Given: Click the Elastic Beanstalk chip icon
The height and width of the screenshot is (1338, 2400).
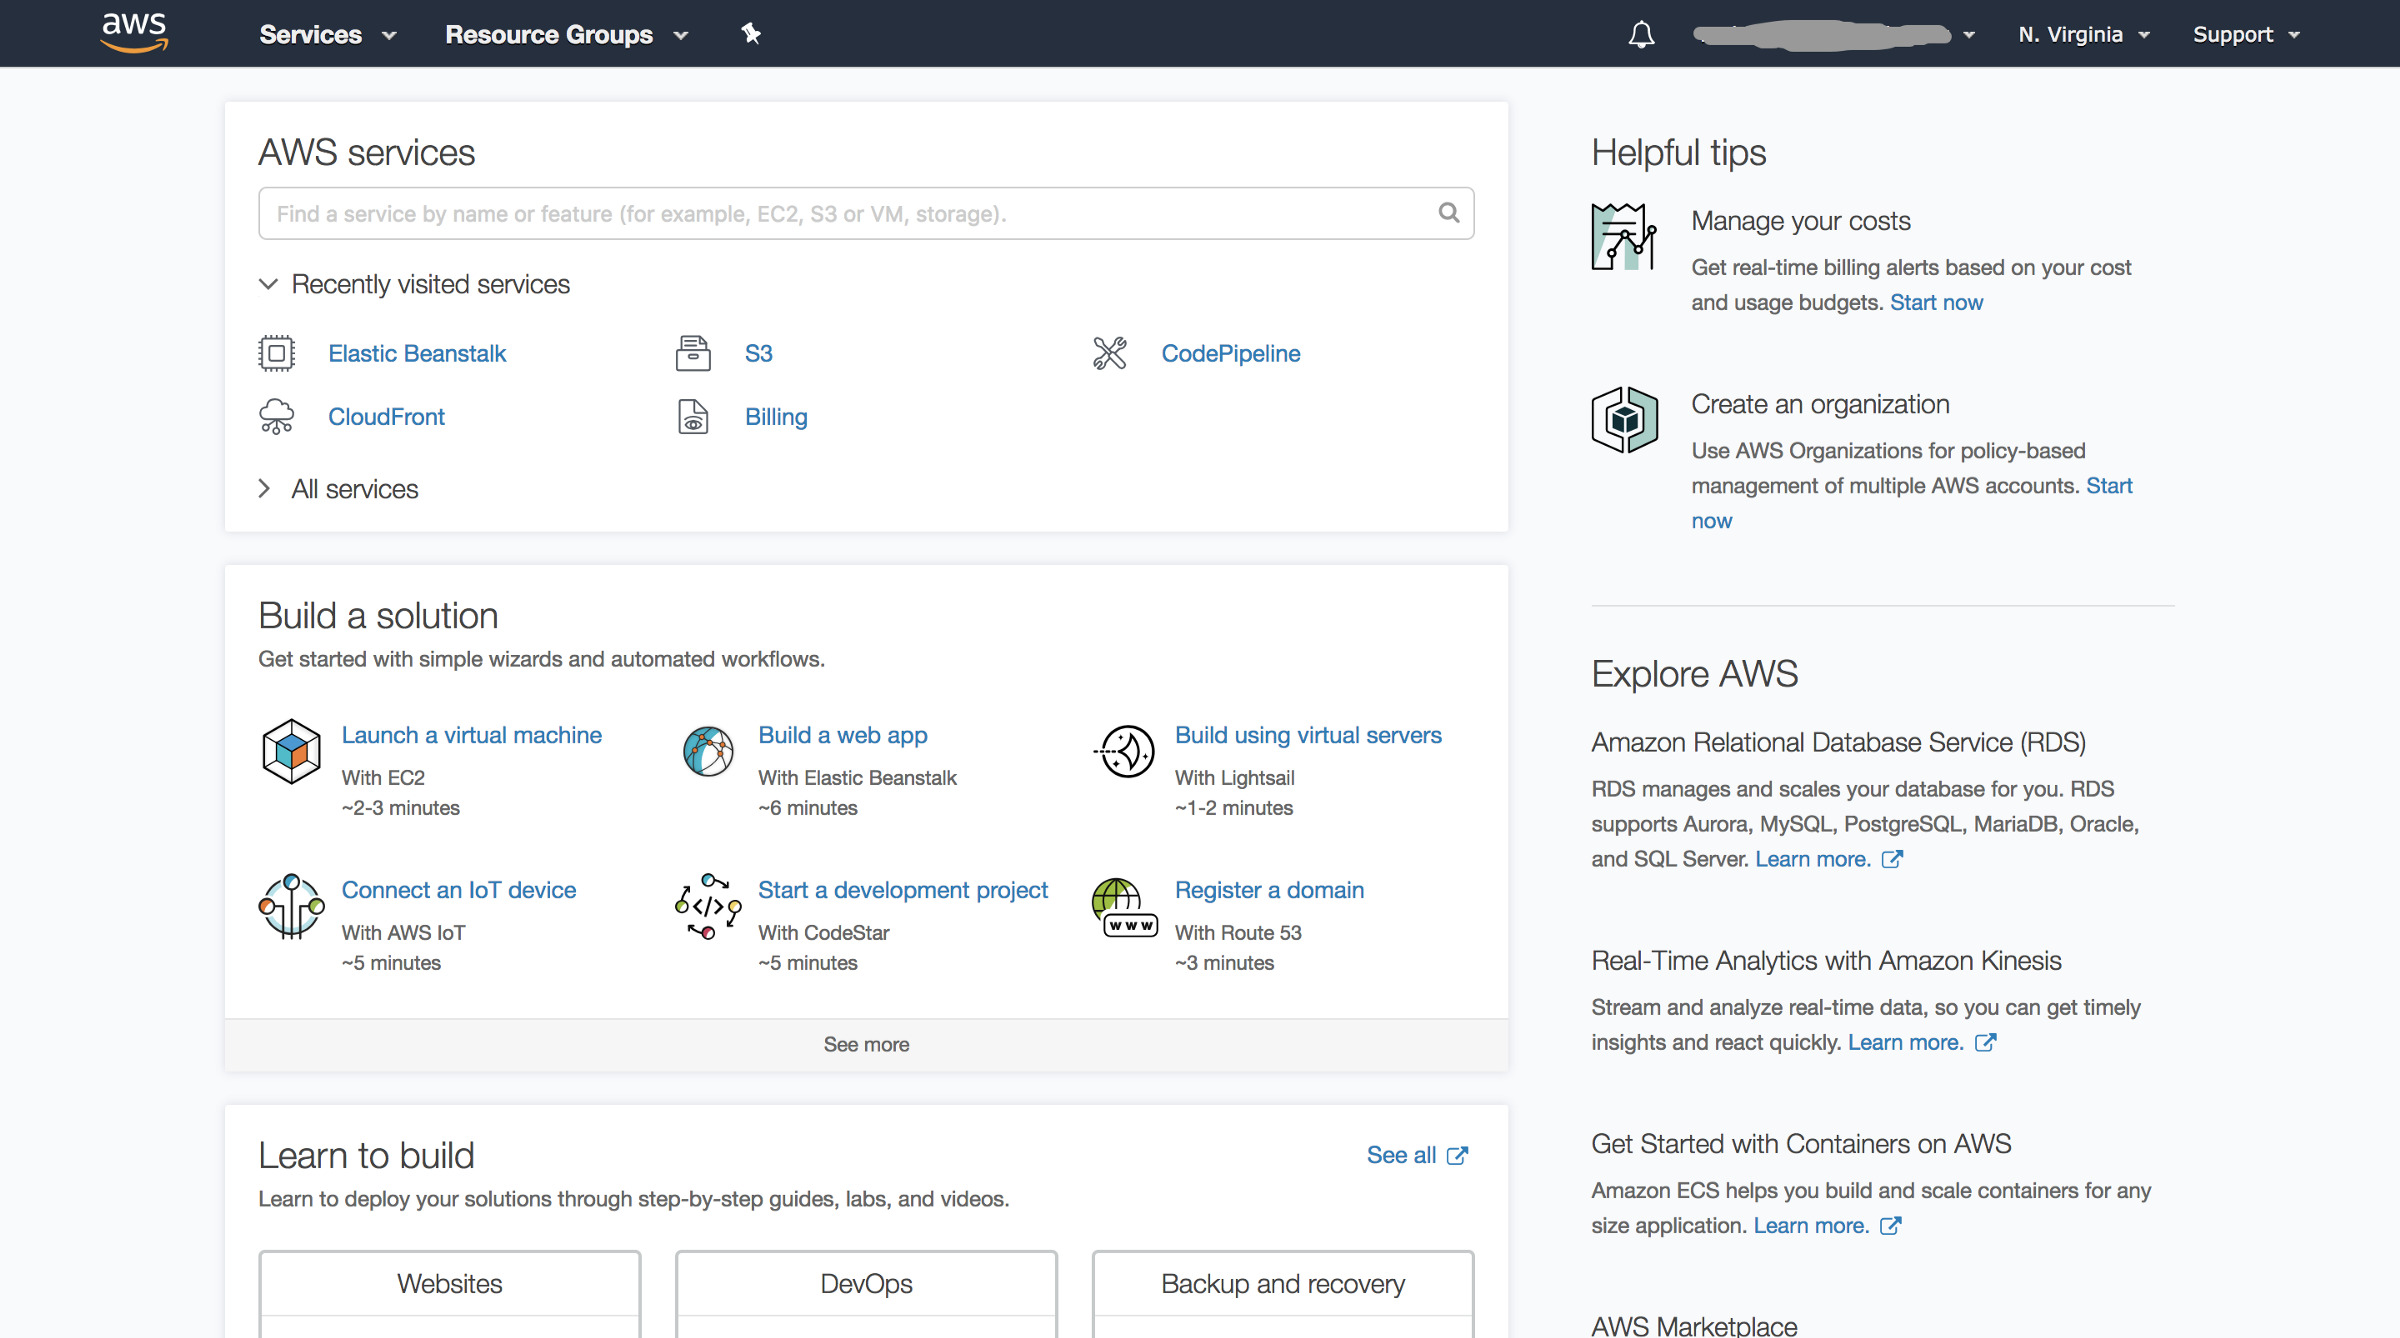Looking at the screenshot, I should click(277, 353).
